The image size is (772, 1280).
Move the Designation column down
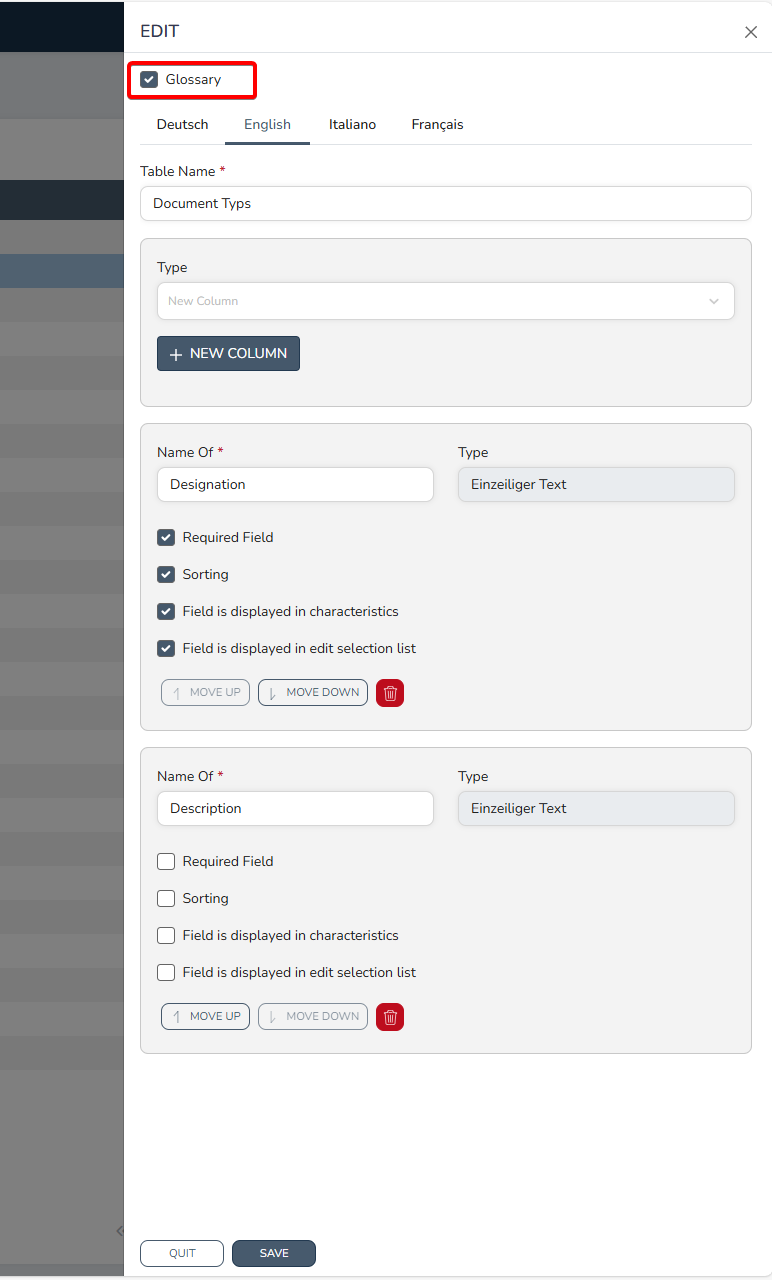313,693
